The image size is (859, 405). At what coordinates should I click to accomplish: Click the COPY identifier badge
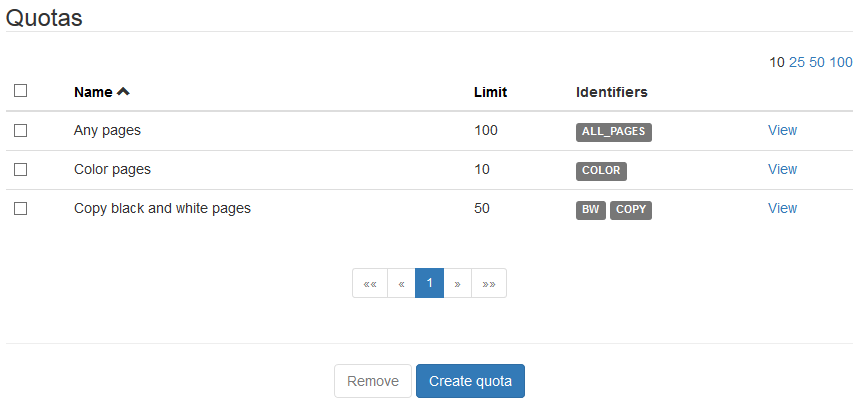tap(631, 209)
